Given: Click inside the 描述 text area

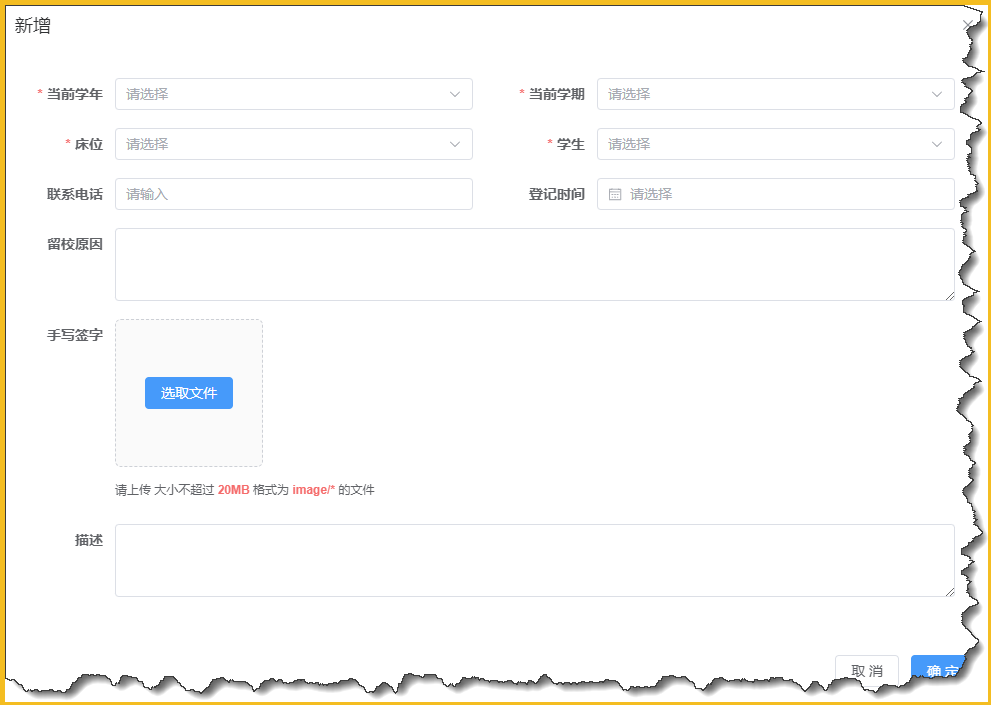Looking at the screenshot, I should click(x=534, y=560).
